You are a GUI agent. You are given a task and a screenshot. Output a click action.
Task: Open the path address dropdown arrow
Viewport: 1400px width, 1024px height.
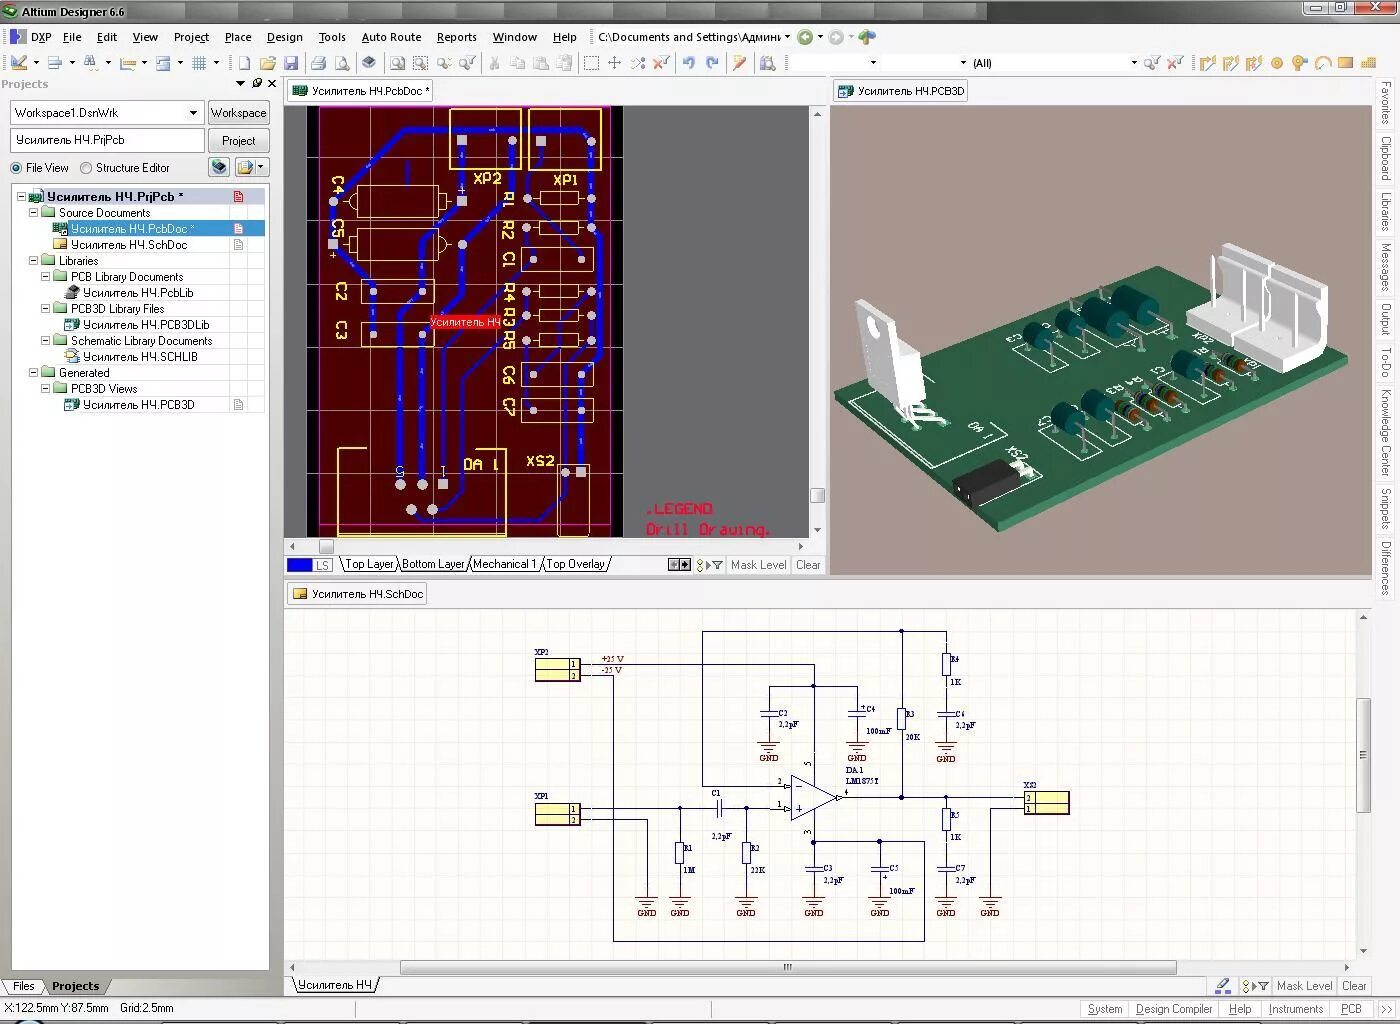click(x=788, y=37)
